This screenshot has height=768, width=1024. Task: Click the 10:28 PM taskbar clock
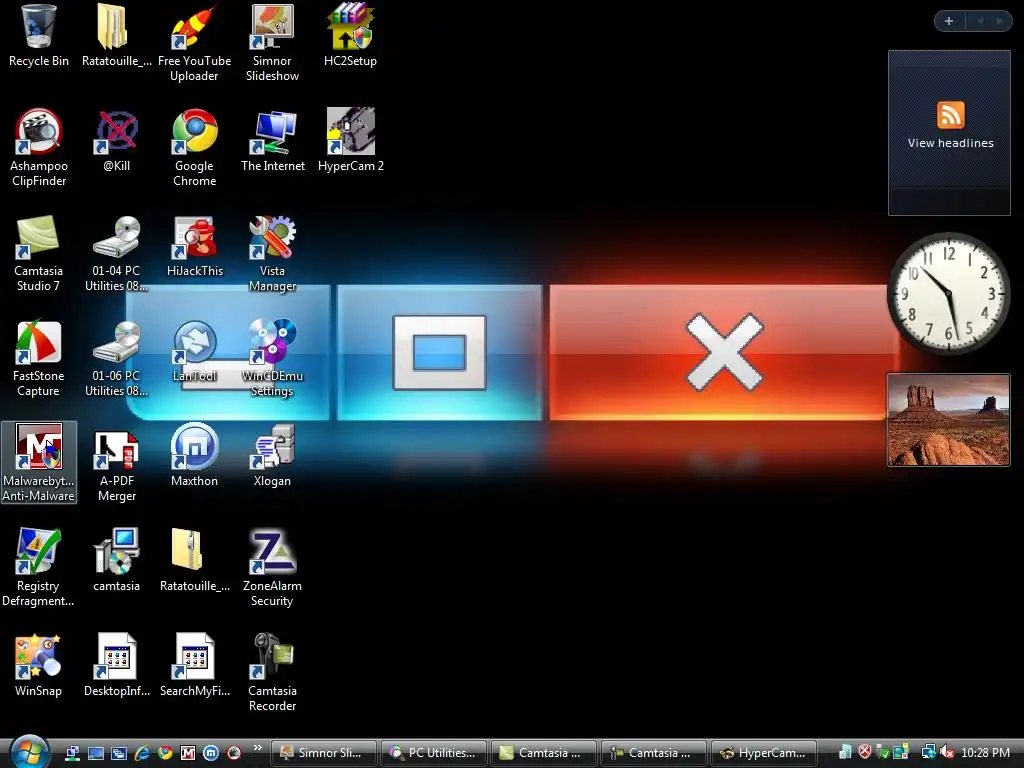(985, 753)
